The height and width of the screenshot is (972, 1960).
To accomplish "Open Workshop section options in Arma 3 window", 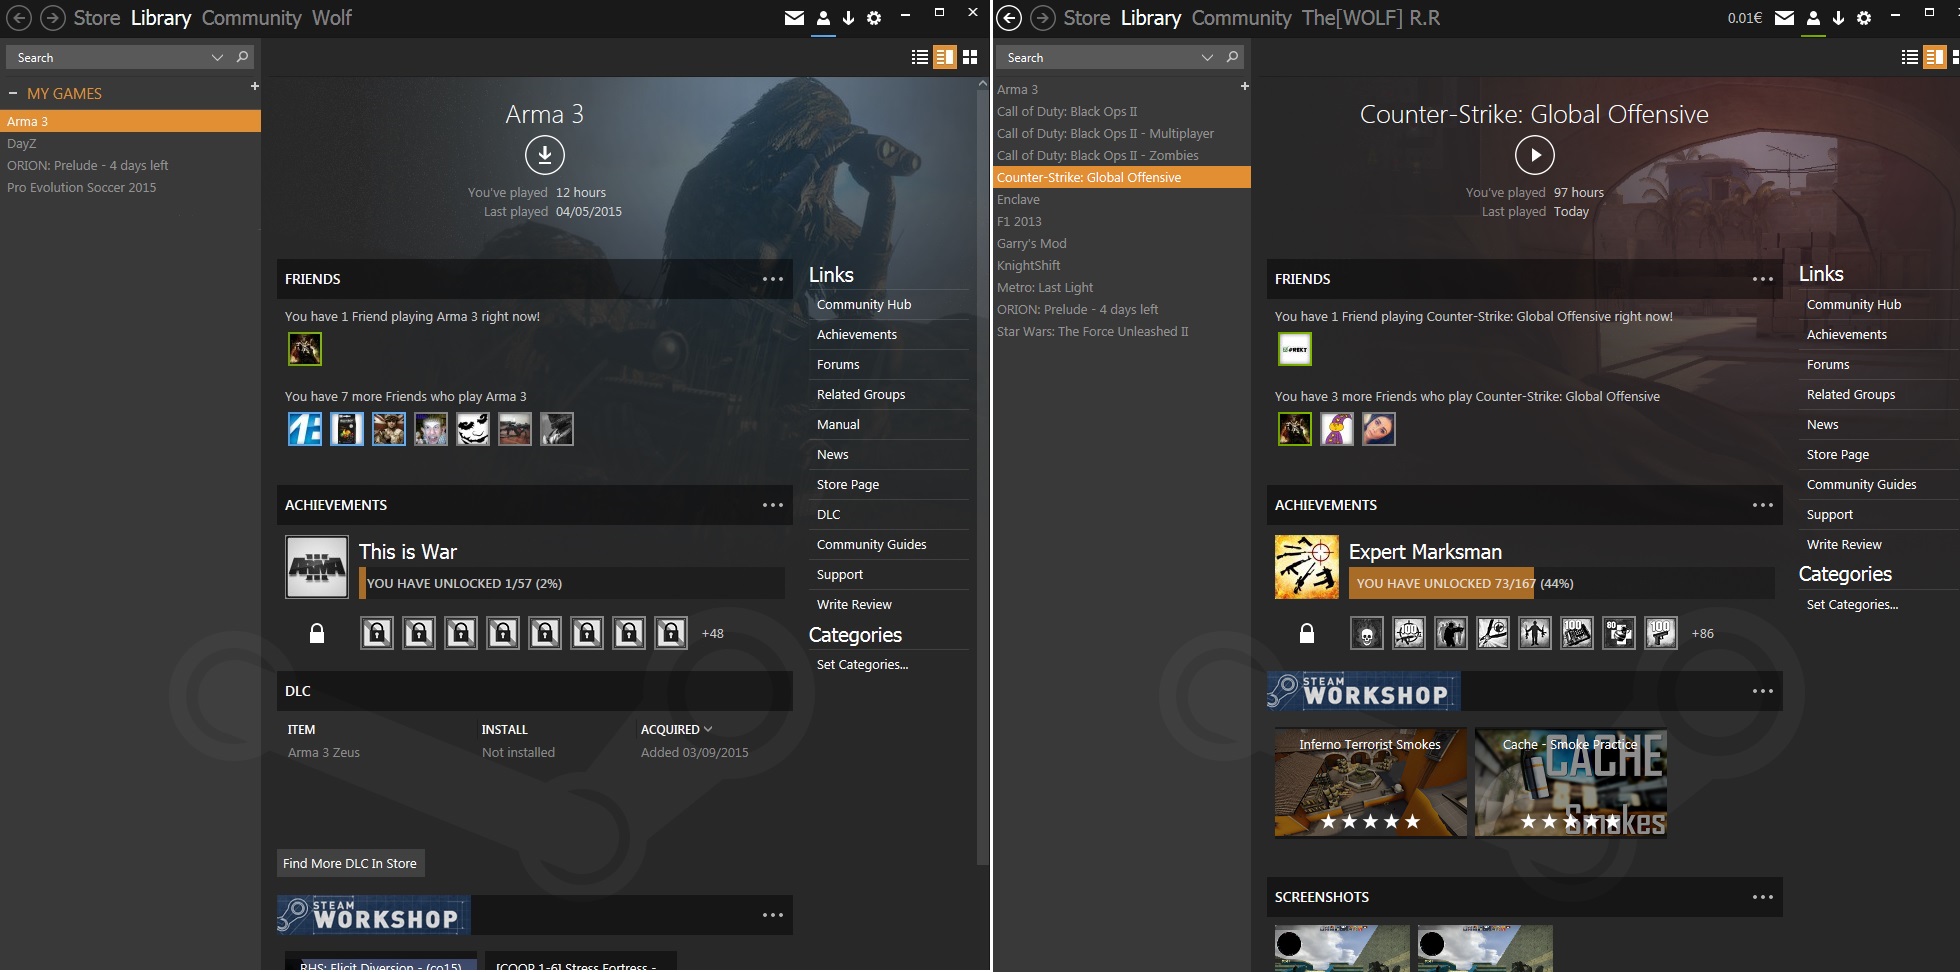I will (773, 915).
